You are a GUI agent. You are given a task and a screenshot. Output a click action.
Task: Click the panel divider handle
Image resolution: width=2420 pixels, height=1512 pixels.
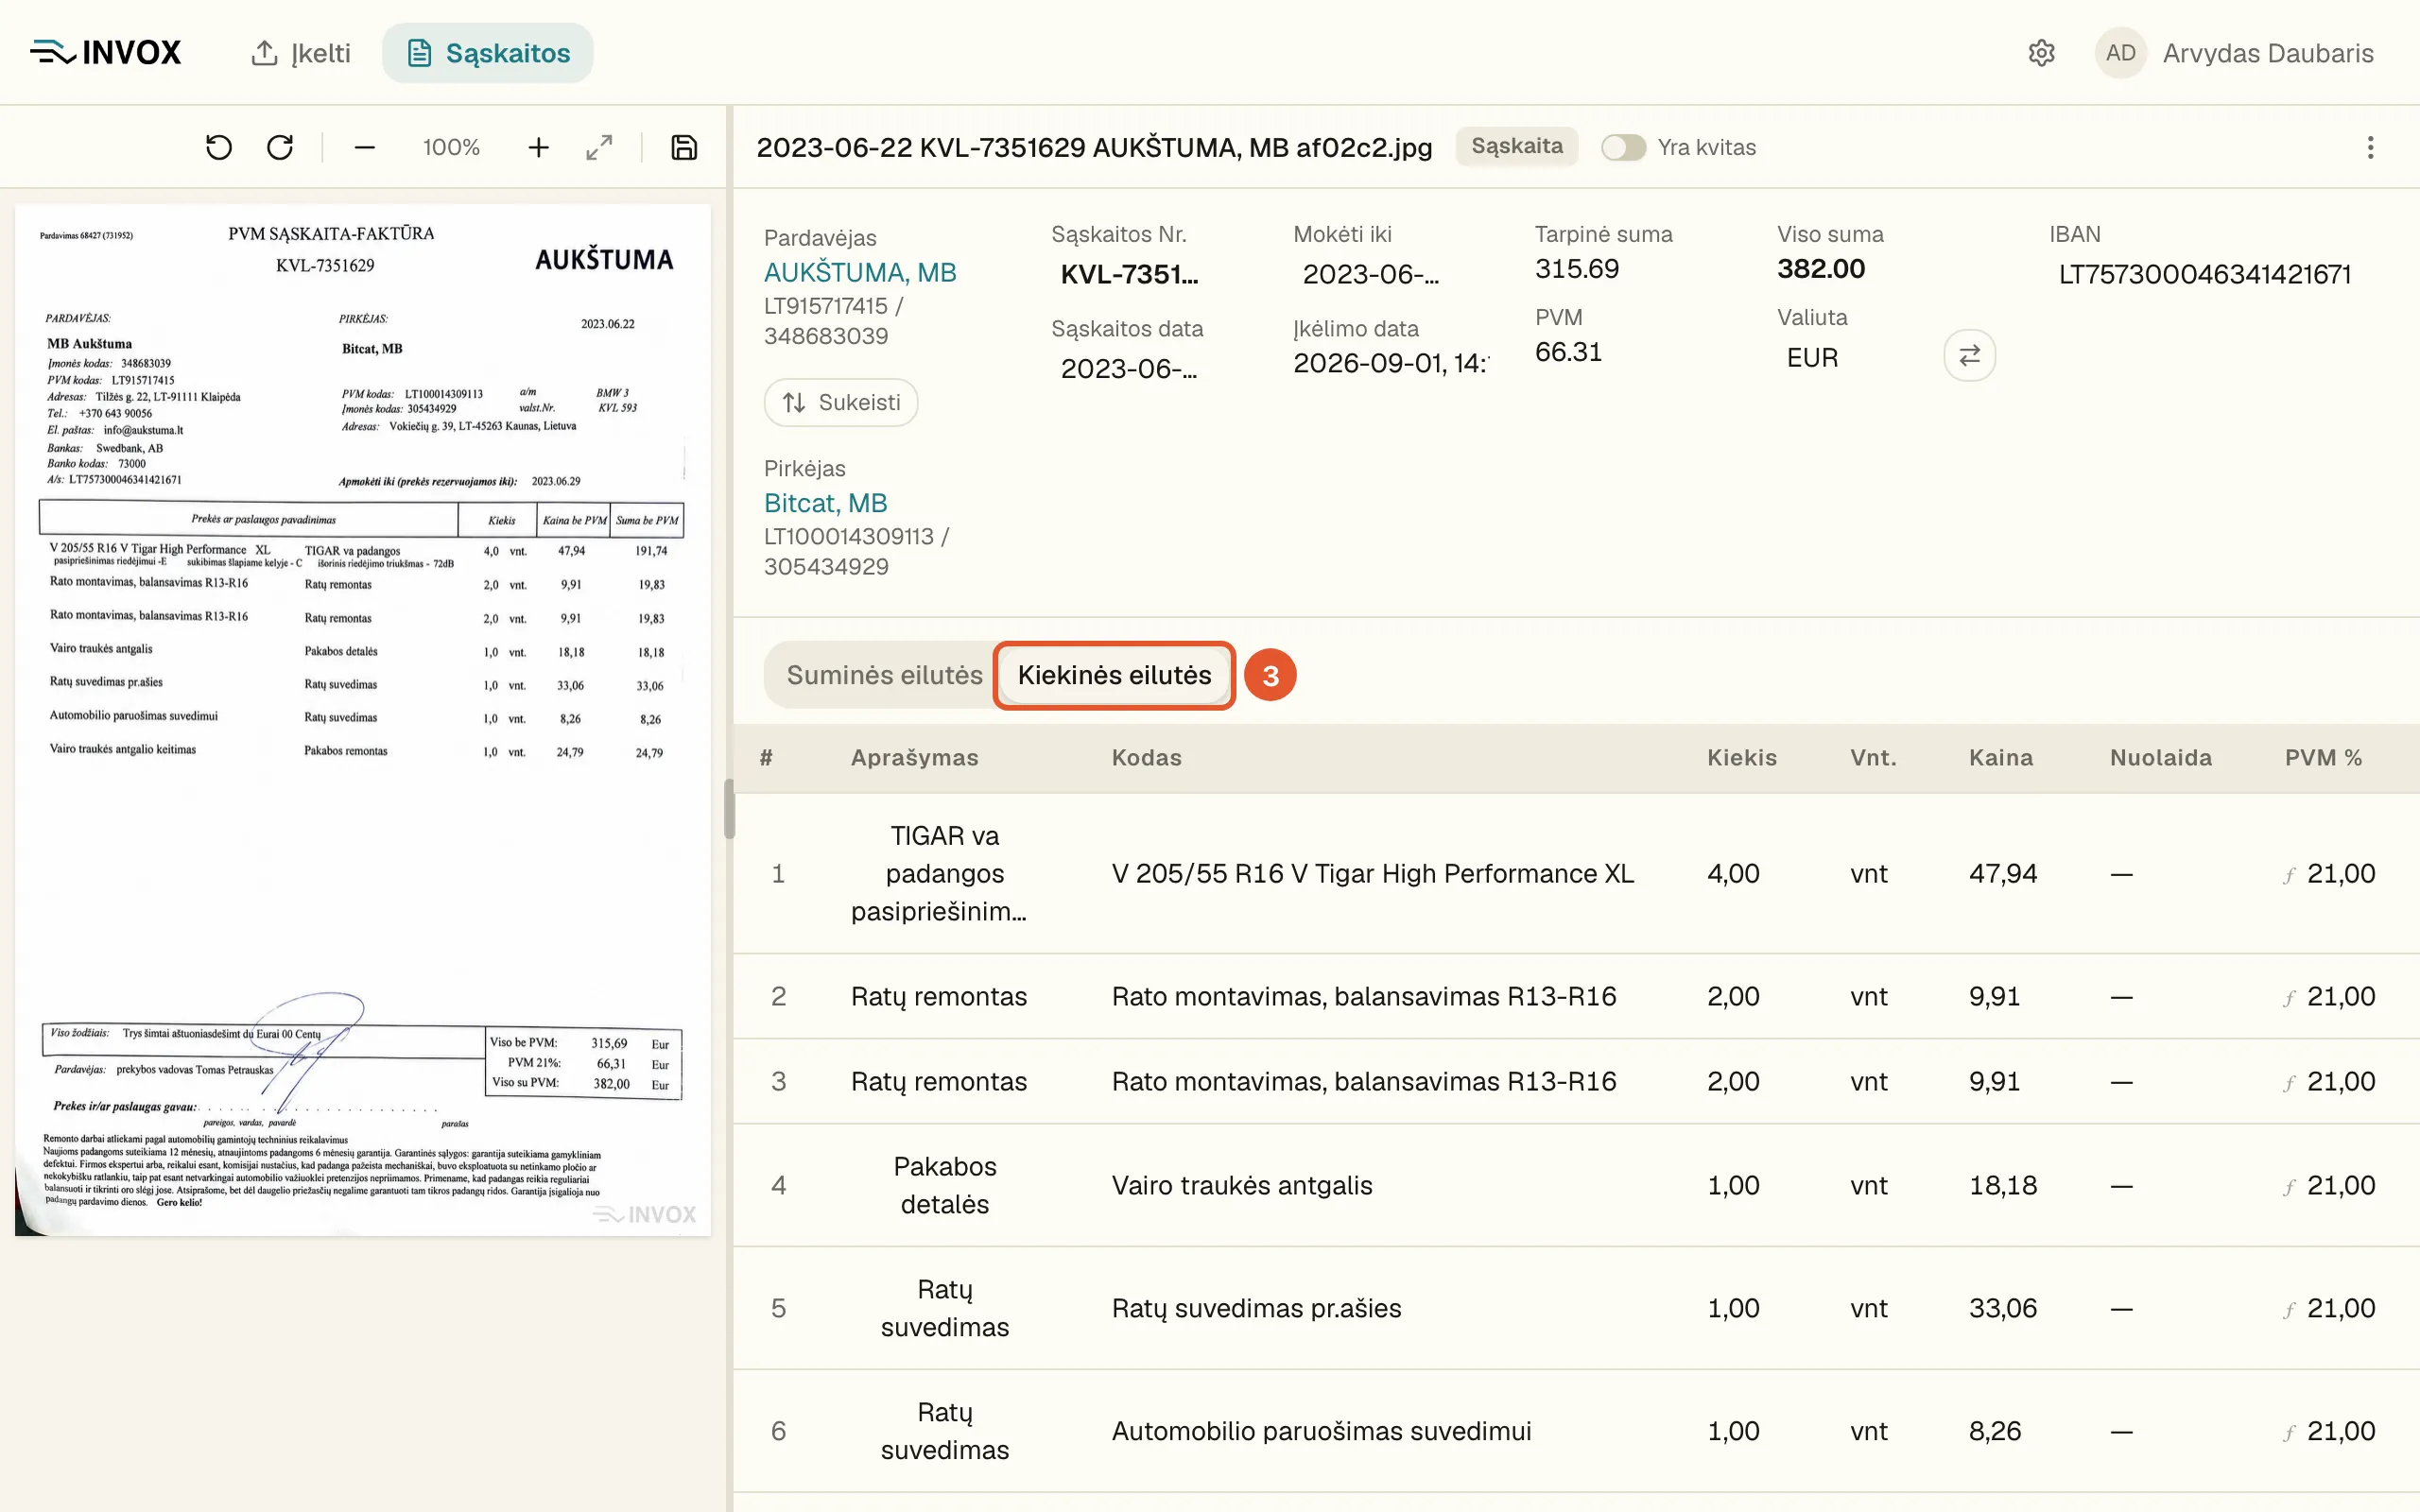click(729, 808)
